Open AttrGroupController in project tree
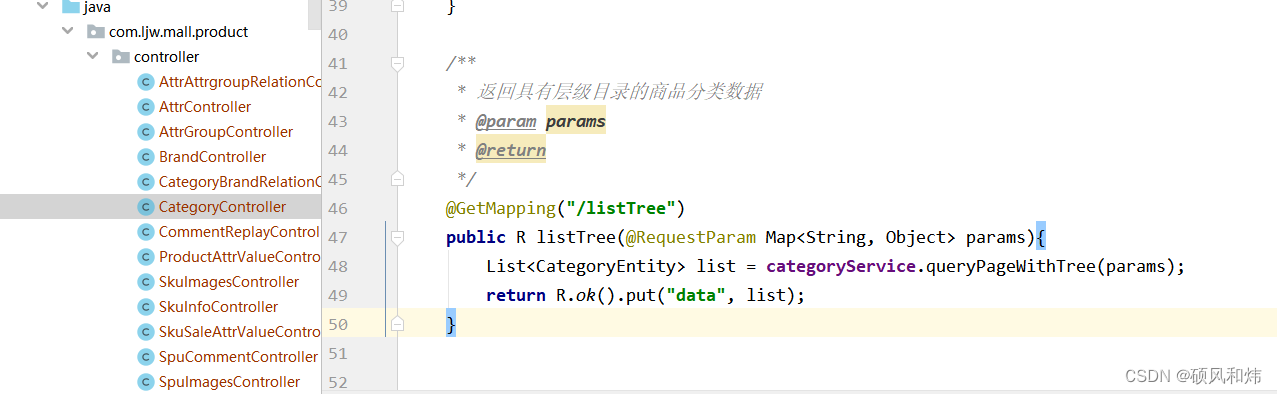The image size is (1277, 394). coord(226,131)
